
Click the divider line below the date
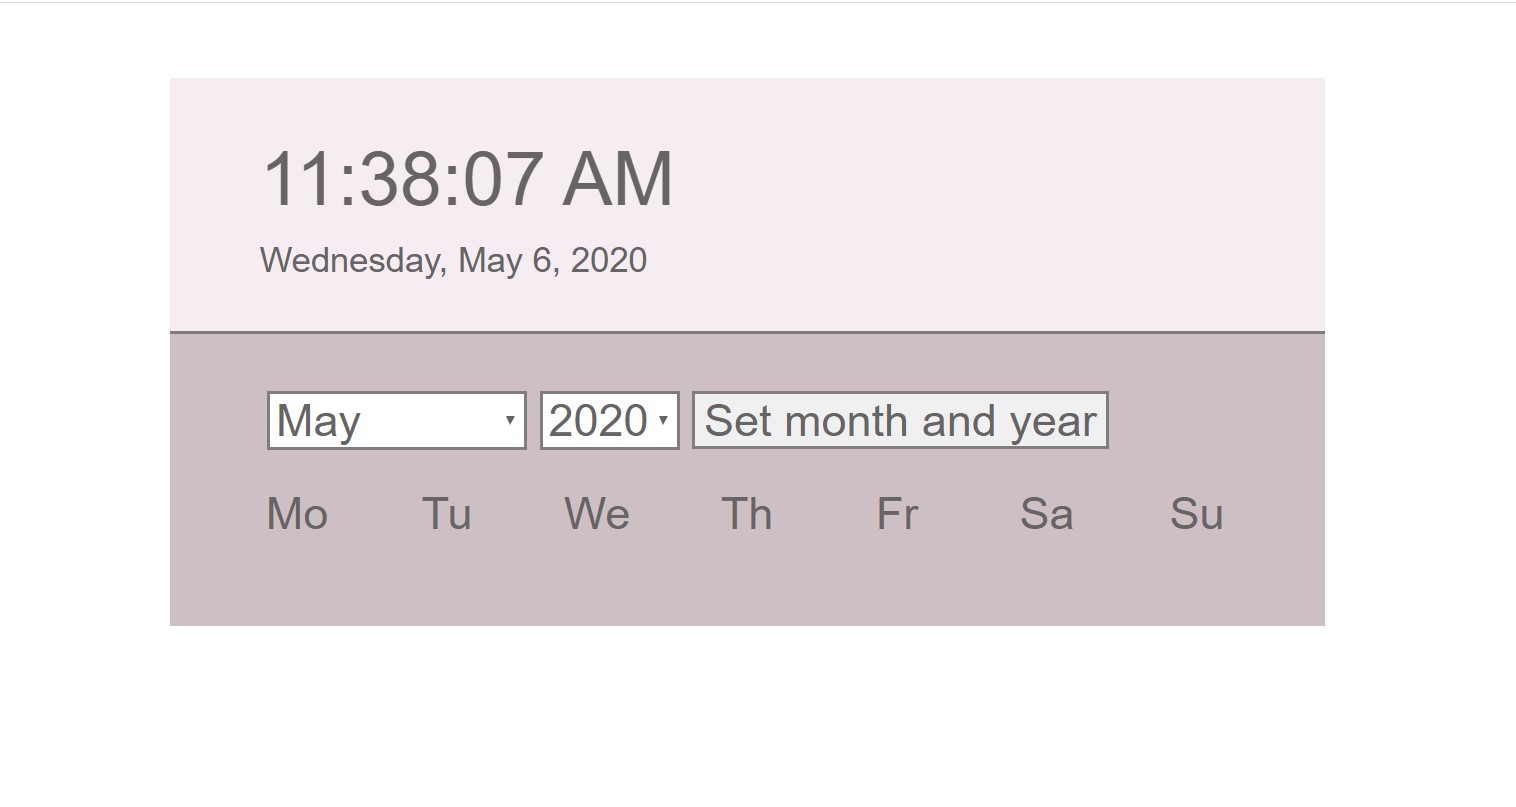[x=746, y=328]
